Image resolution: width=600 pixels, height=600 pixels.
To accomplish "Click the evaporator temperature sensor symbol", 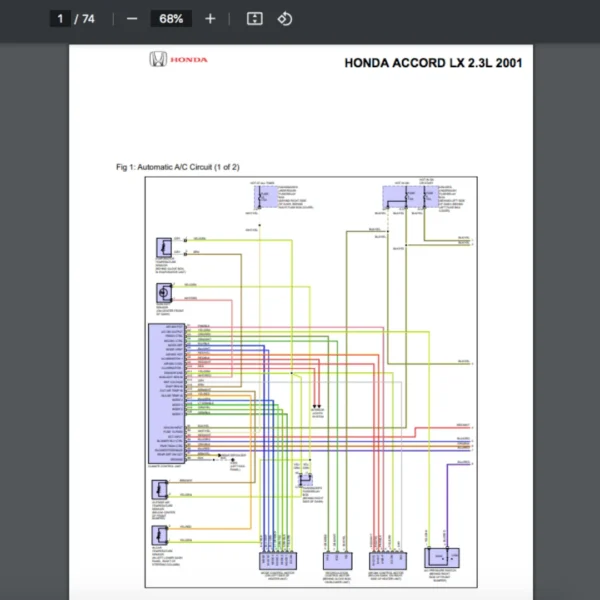I will coord(164,247).
